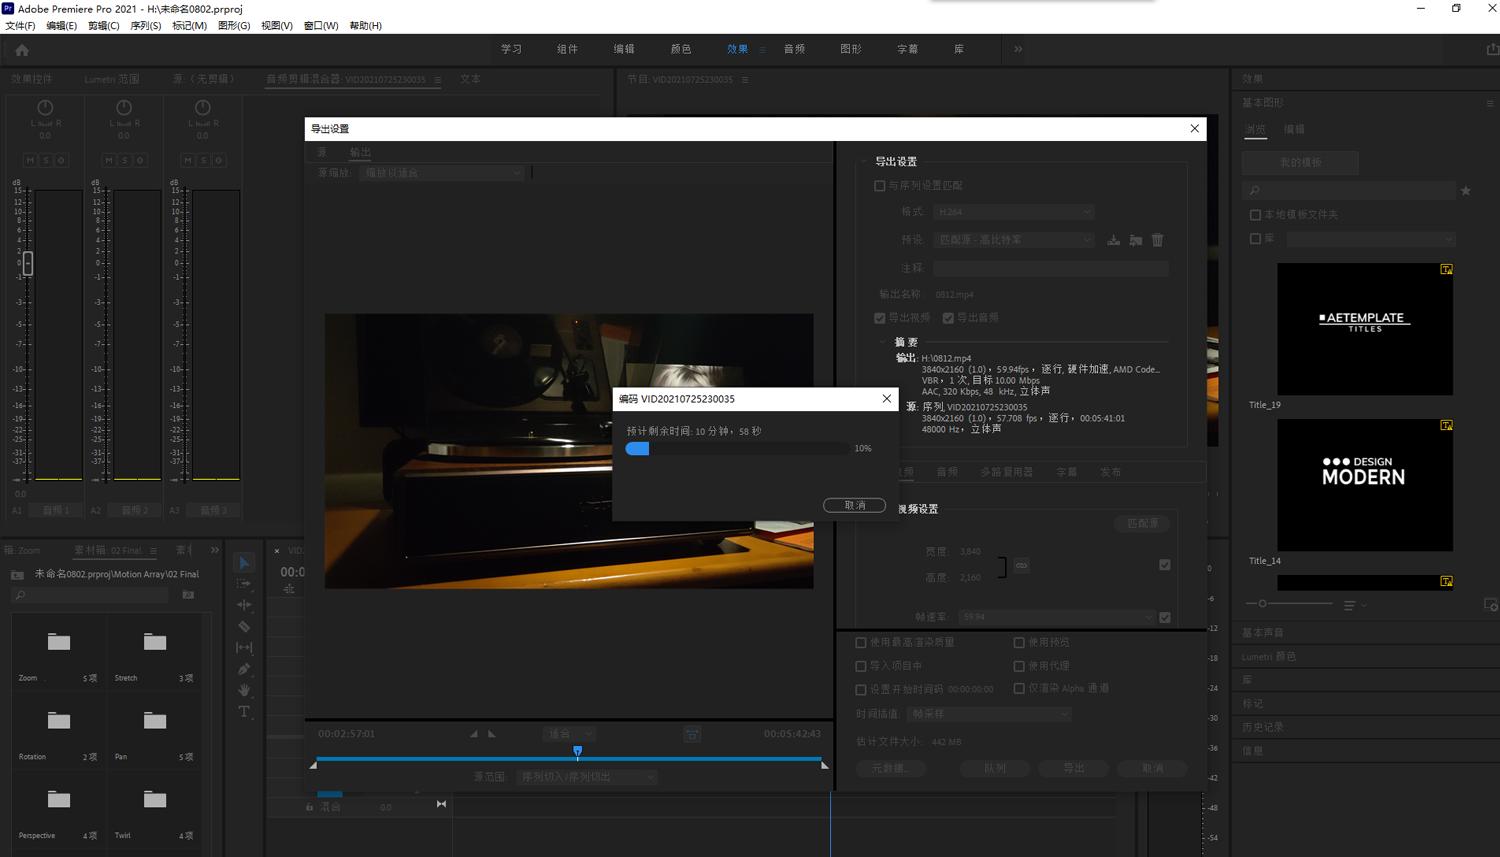Cancel encoding with the 取消 button

click(x=854, y=505)
